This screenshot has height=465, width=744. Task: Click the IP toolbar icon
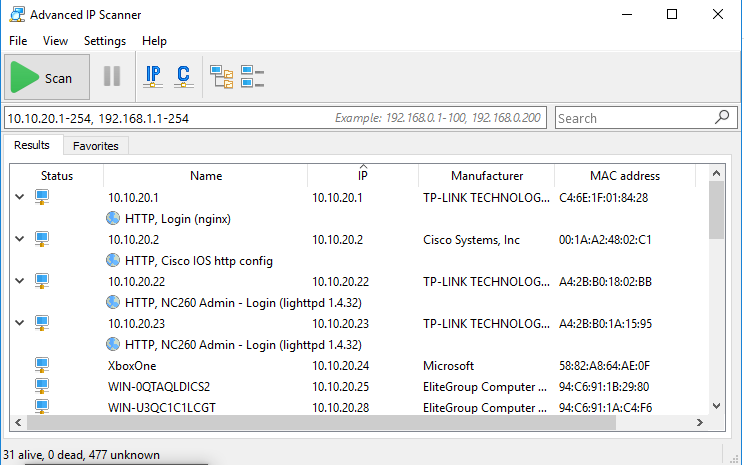153,76
